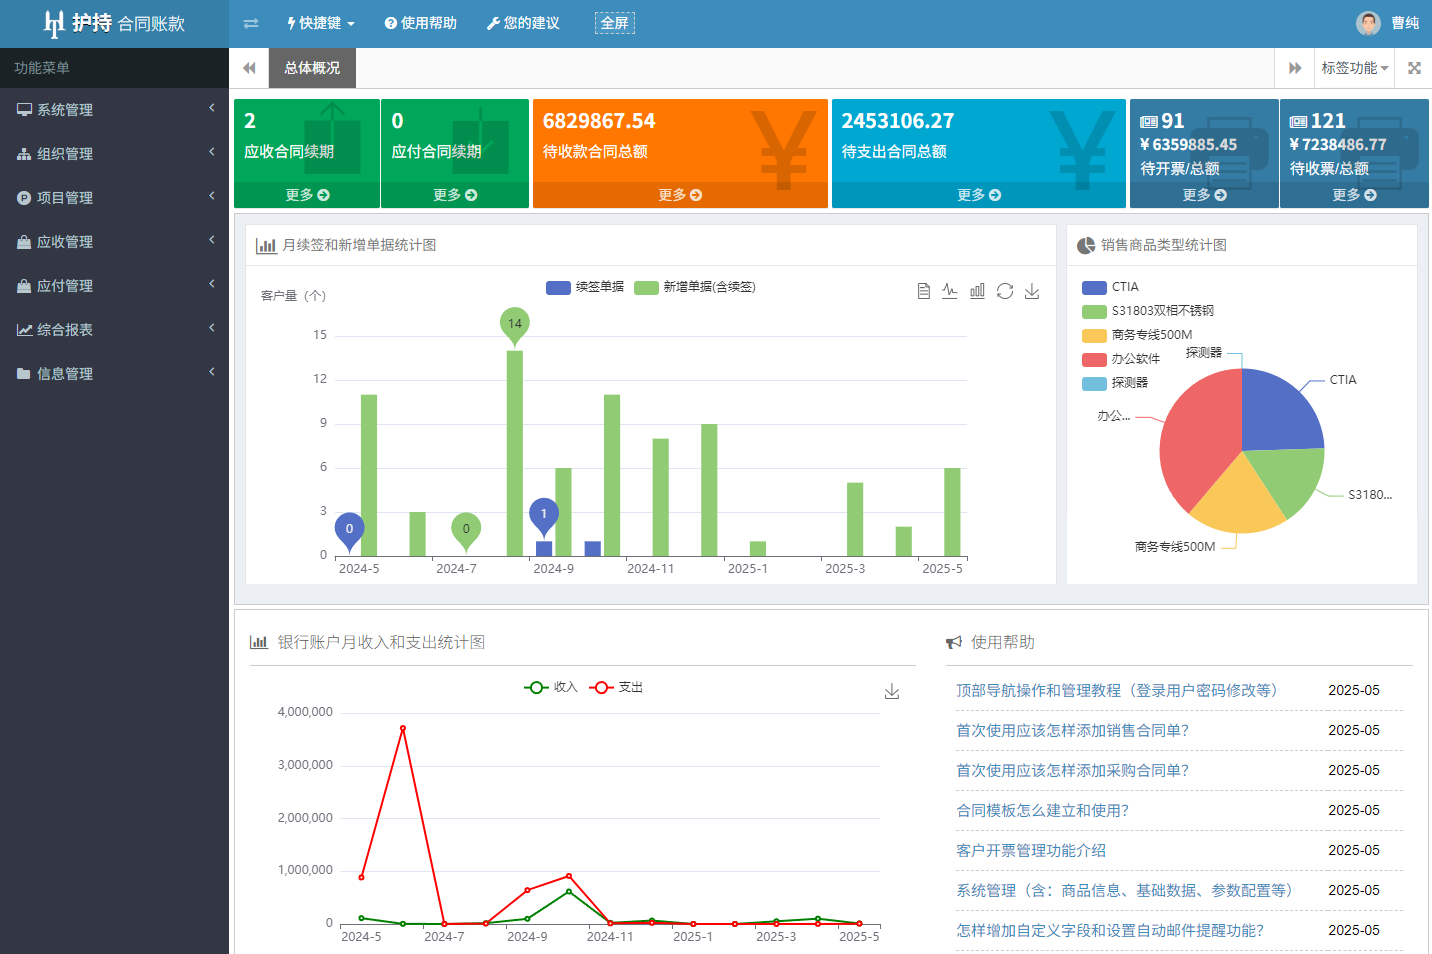Click the data view icon in chart toolbar

(923, 291)
